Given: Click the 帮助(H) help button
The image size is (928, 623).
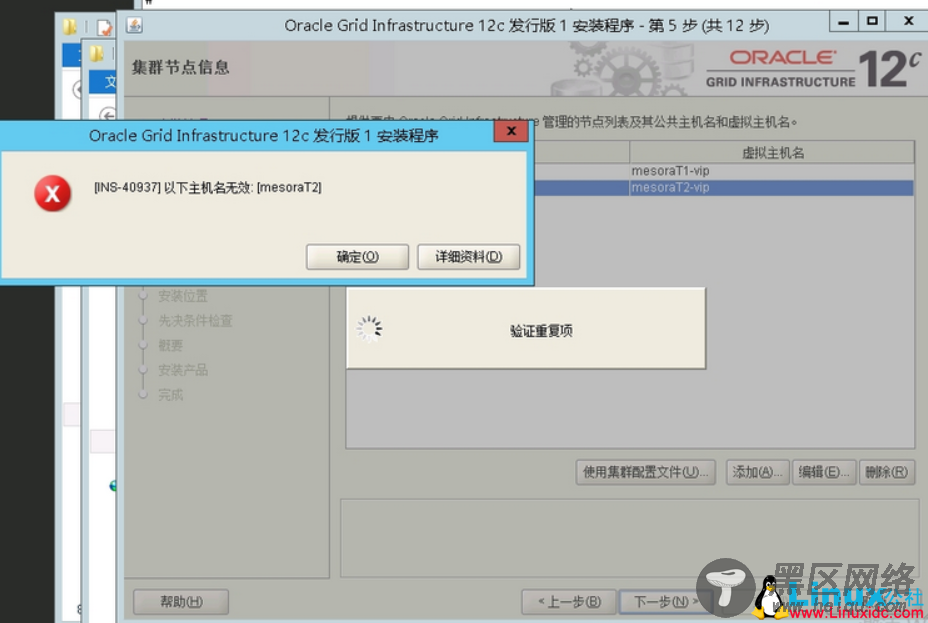Looking at the screenshot, I should (x=181, y=602).
